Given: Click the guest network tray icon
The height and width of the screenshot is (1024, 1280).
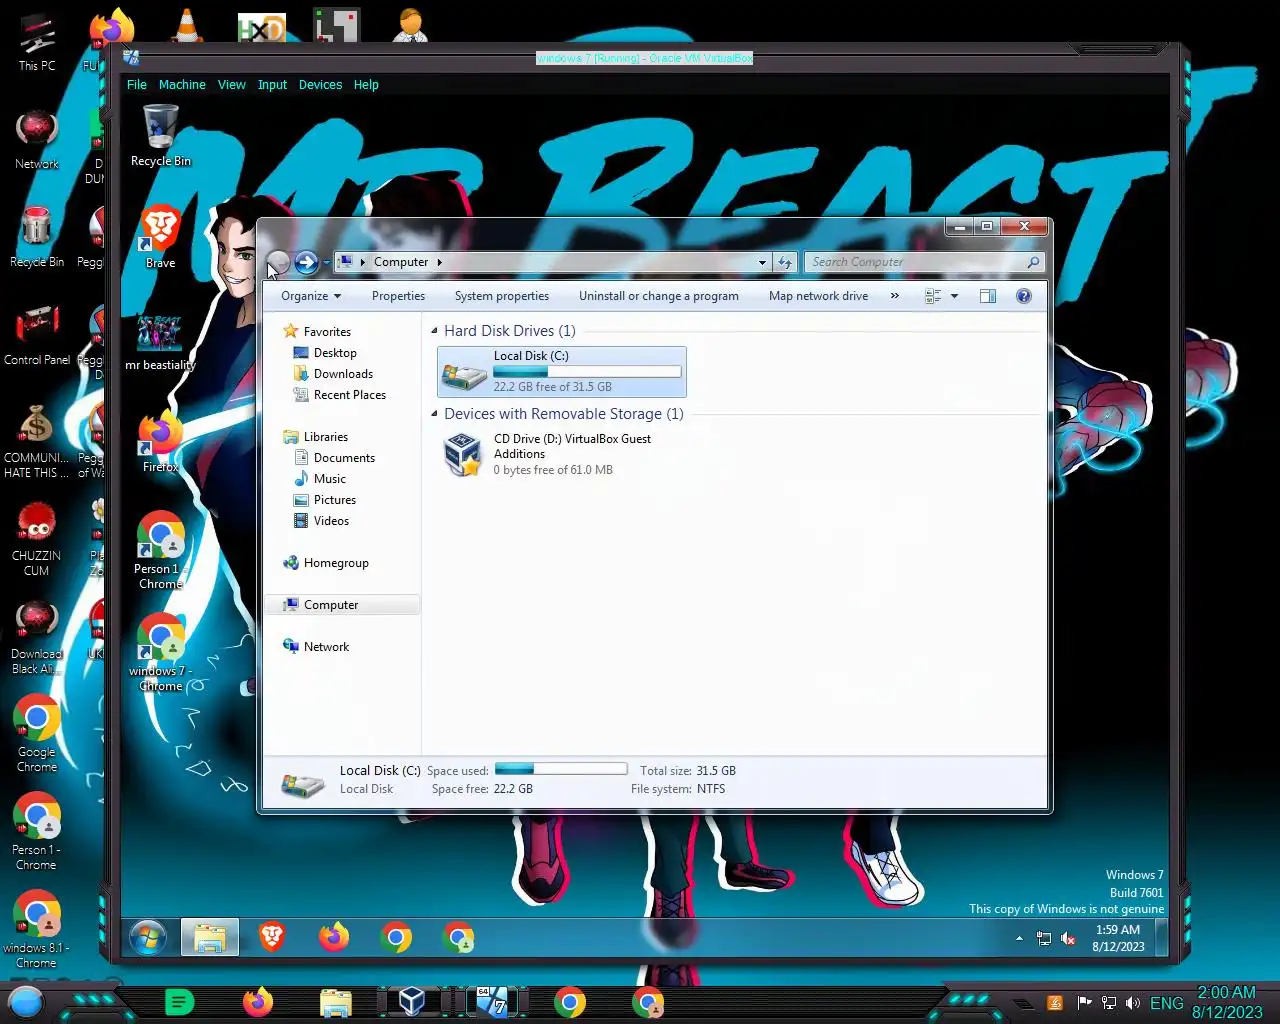Looking at the screenshot, I should tap(1044, 938).
